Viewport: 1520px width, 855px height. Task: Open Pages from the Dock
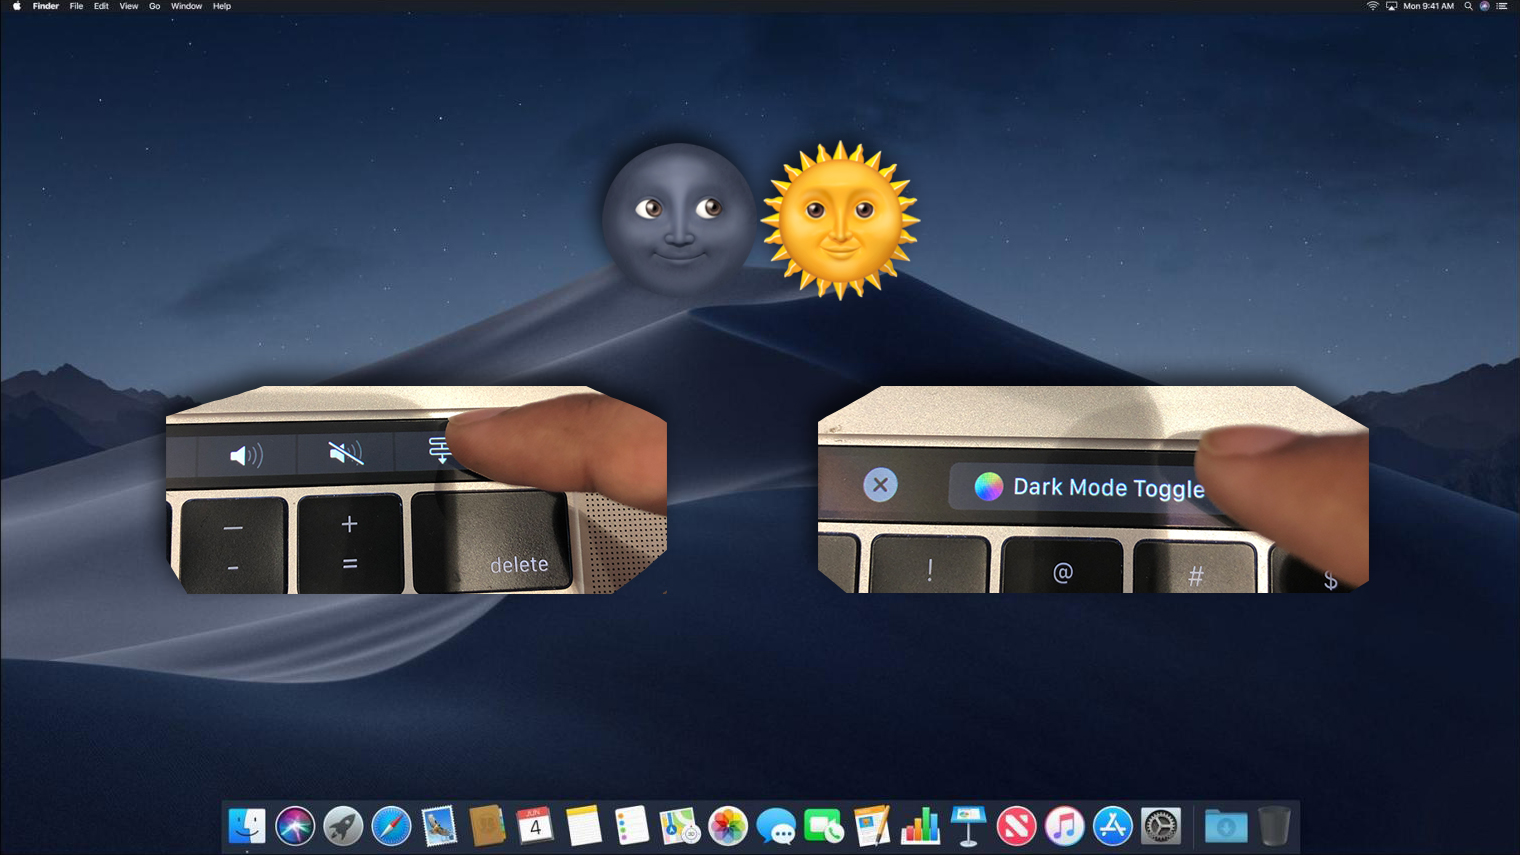click(872, 827)
